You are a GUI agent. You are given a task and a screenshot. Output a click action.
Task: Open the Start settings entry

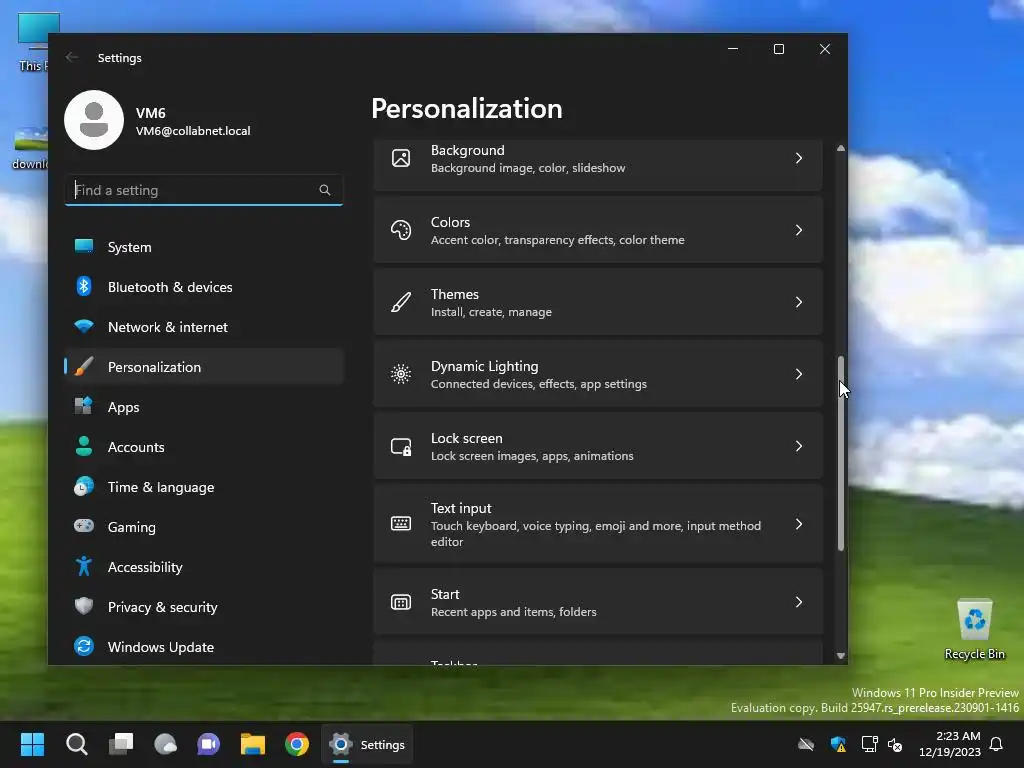click(598, 602)
